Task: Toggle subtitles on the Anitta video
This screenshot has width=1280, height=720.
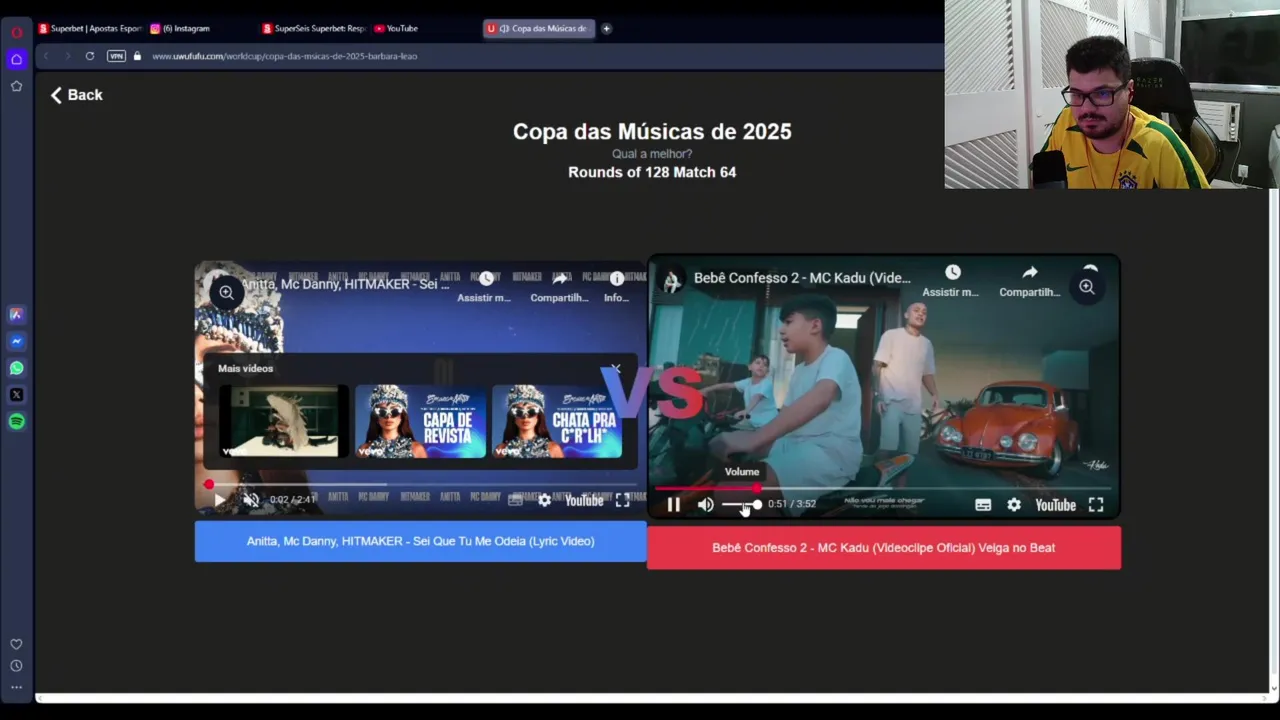Action: (515, 500)
